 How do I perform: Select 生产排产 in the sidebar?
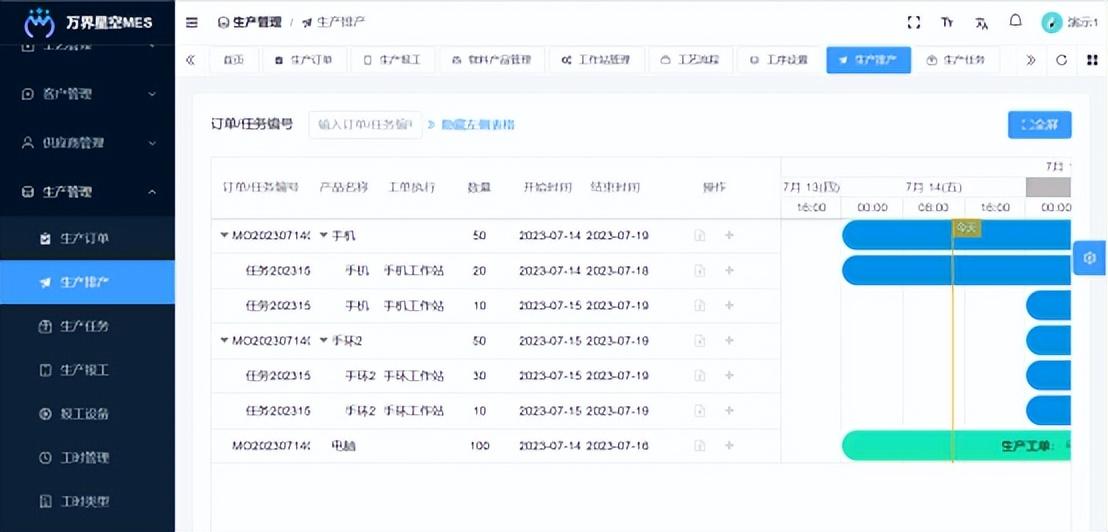(x=87, y=282)
